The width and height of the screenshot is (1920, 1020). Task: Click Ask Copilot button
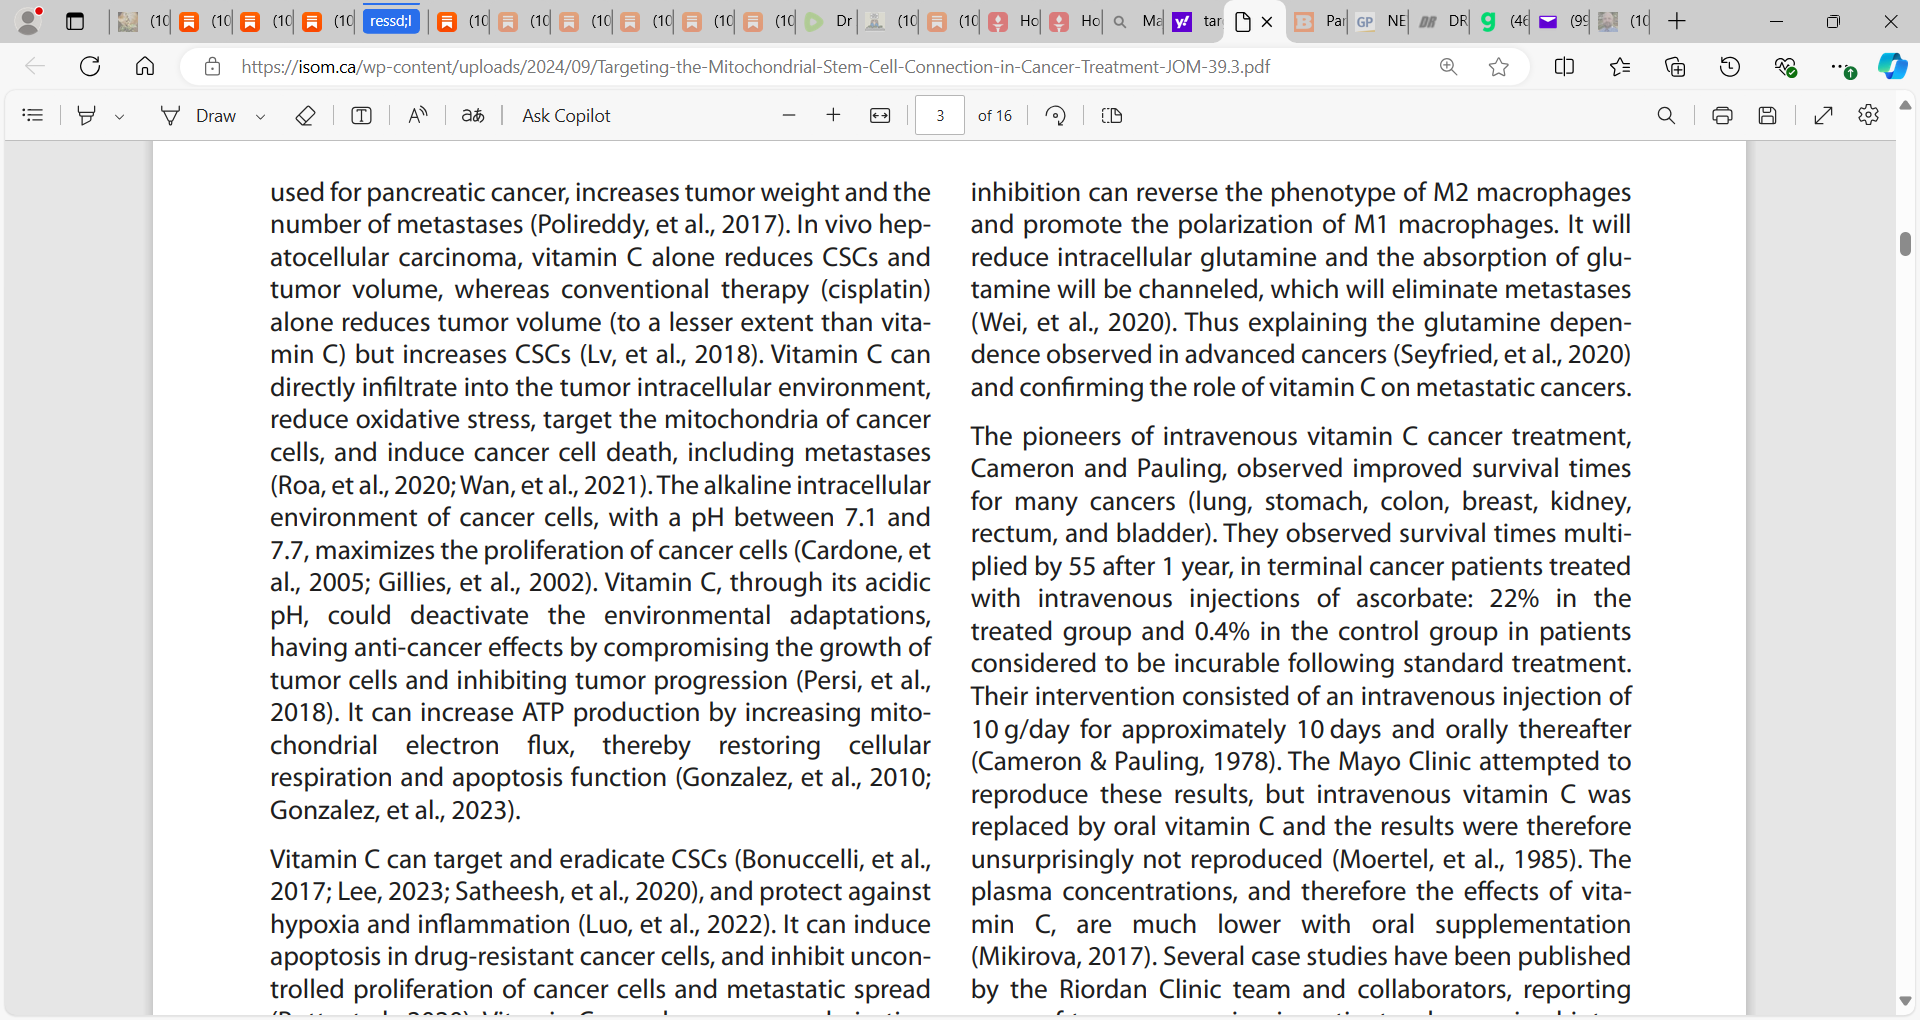(566, 116)
